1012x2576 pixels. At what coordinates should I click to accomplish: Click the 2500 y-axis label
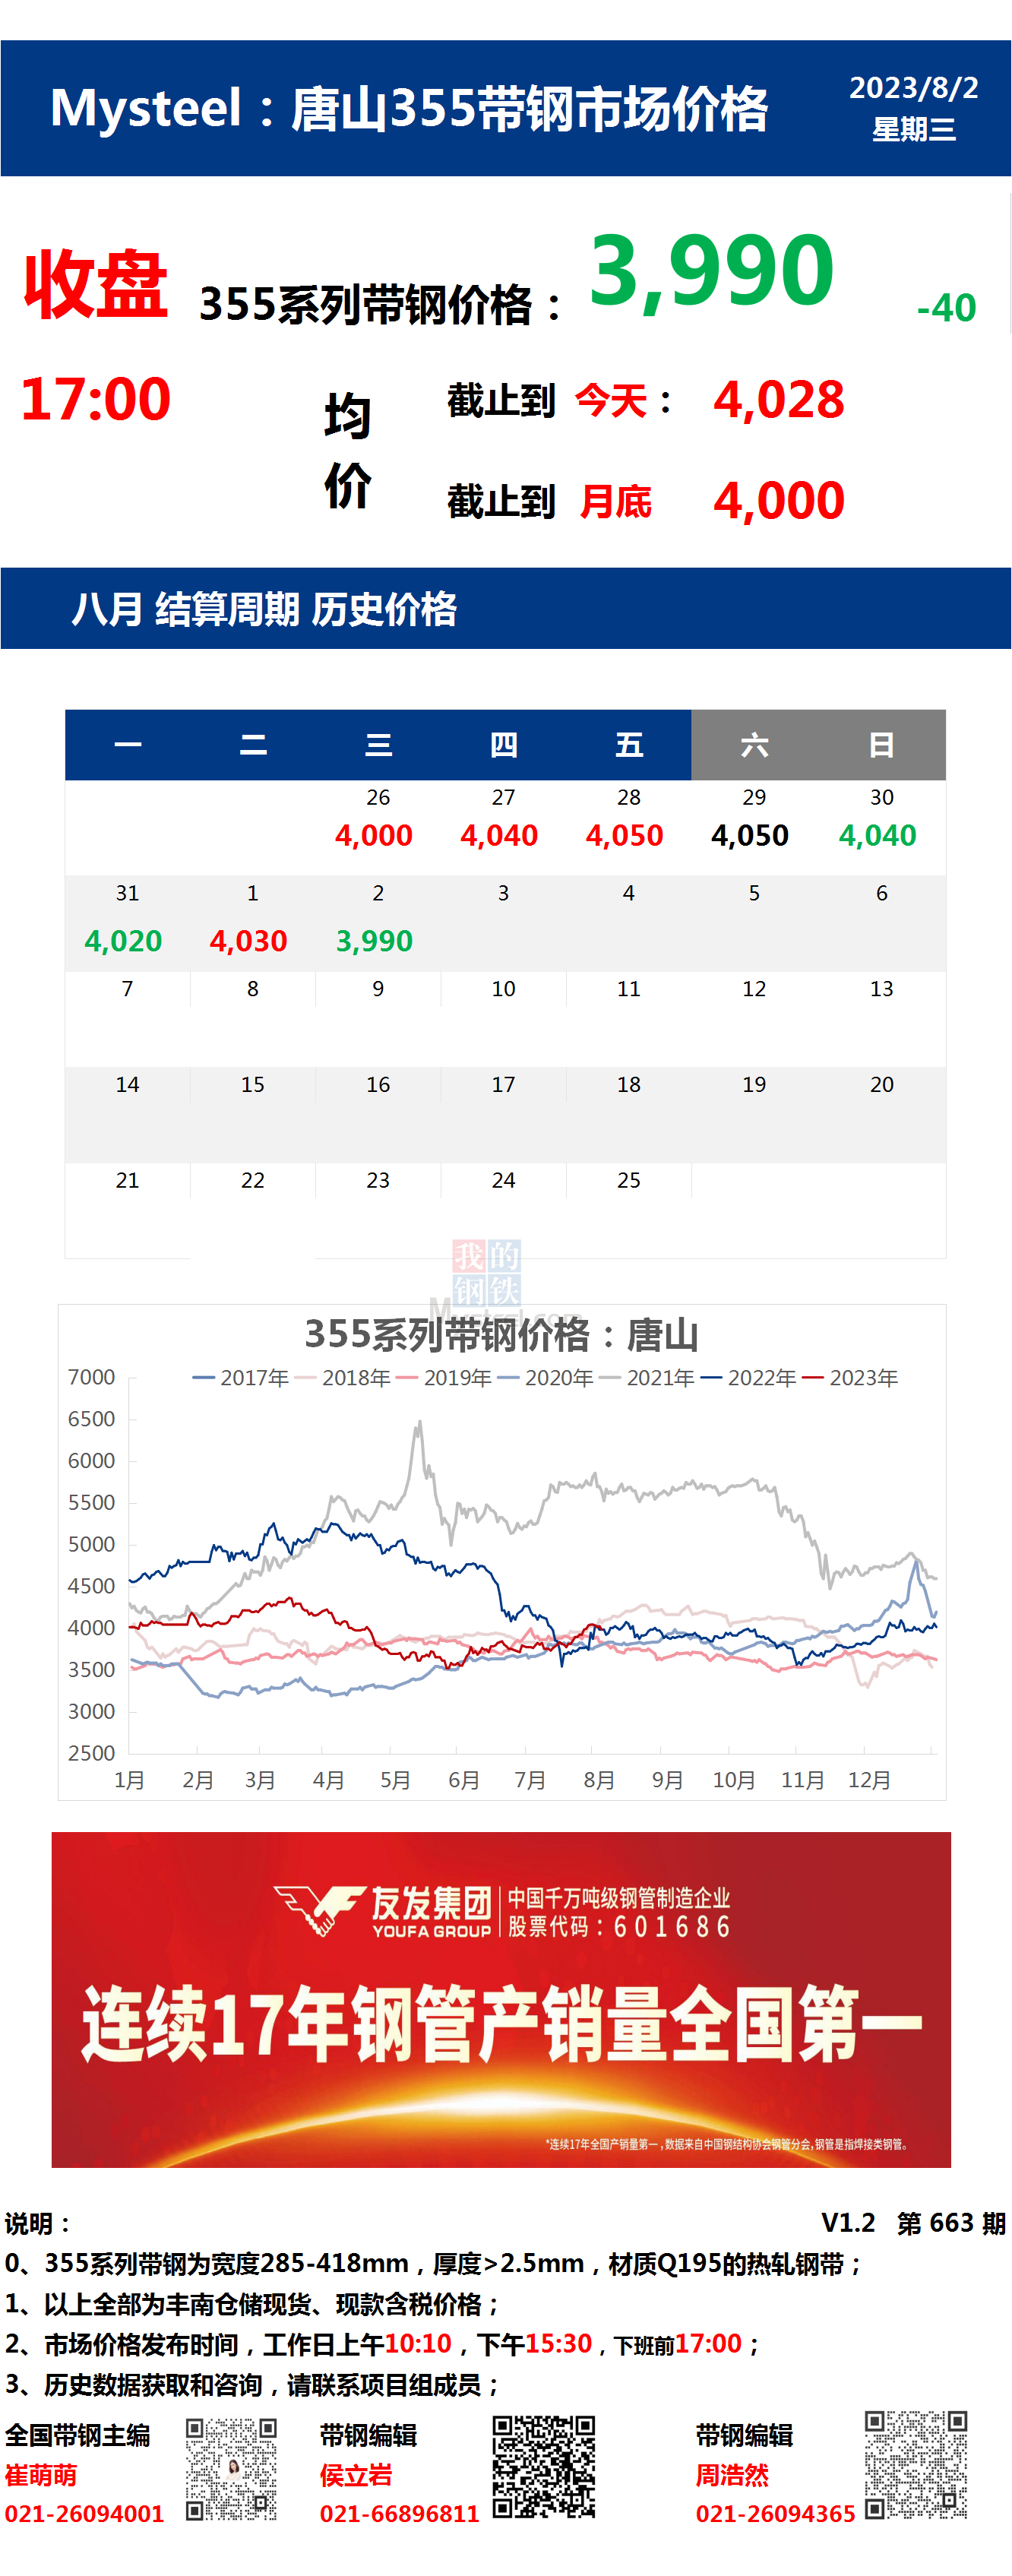pos(91,1753)
